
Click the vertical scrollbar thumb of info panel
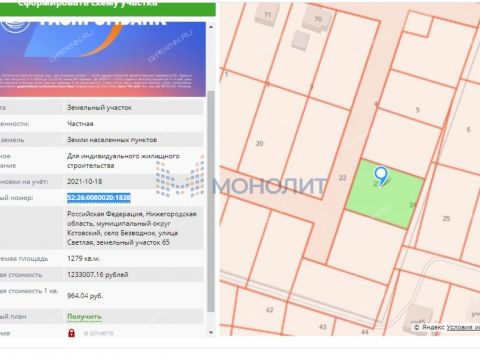pos(211,201)
